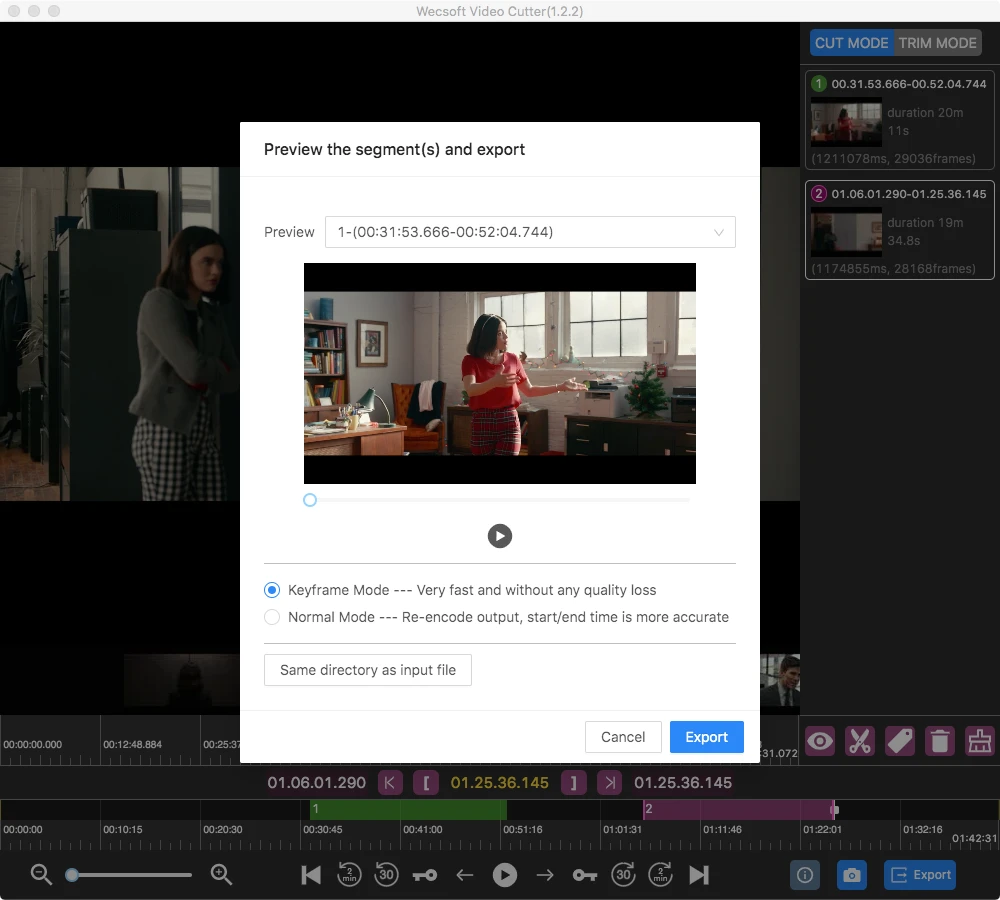Click Same directory as input file
The width and height of the screenshot is (1000, 900).
tap(368, 670)
